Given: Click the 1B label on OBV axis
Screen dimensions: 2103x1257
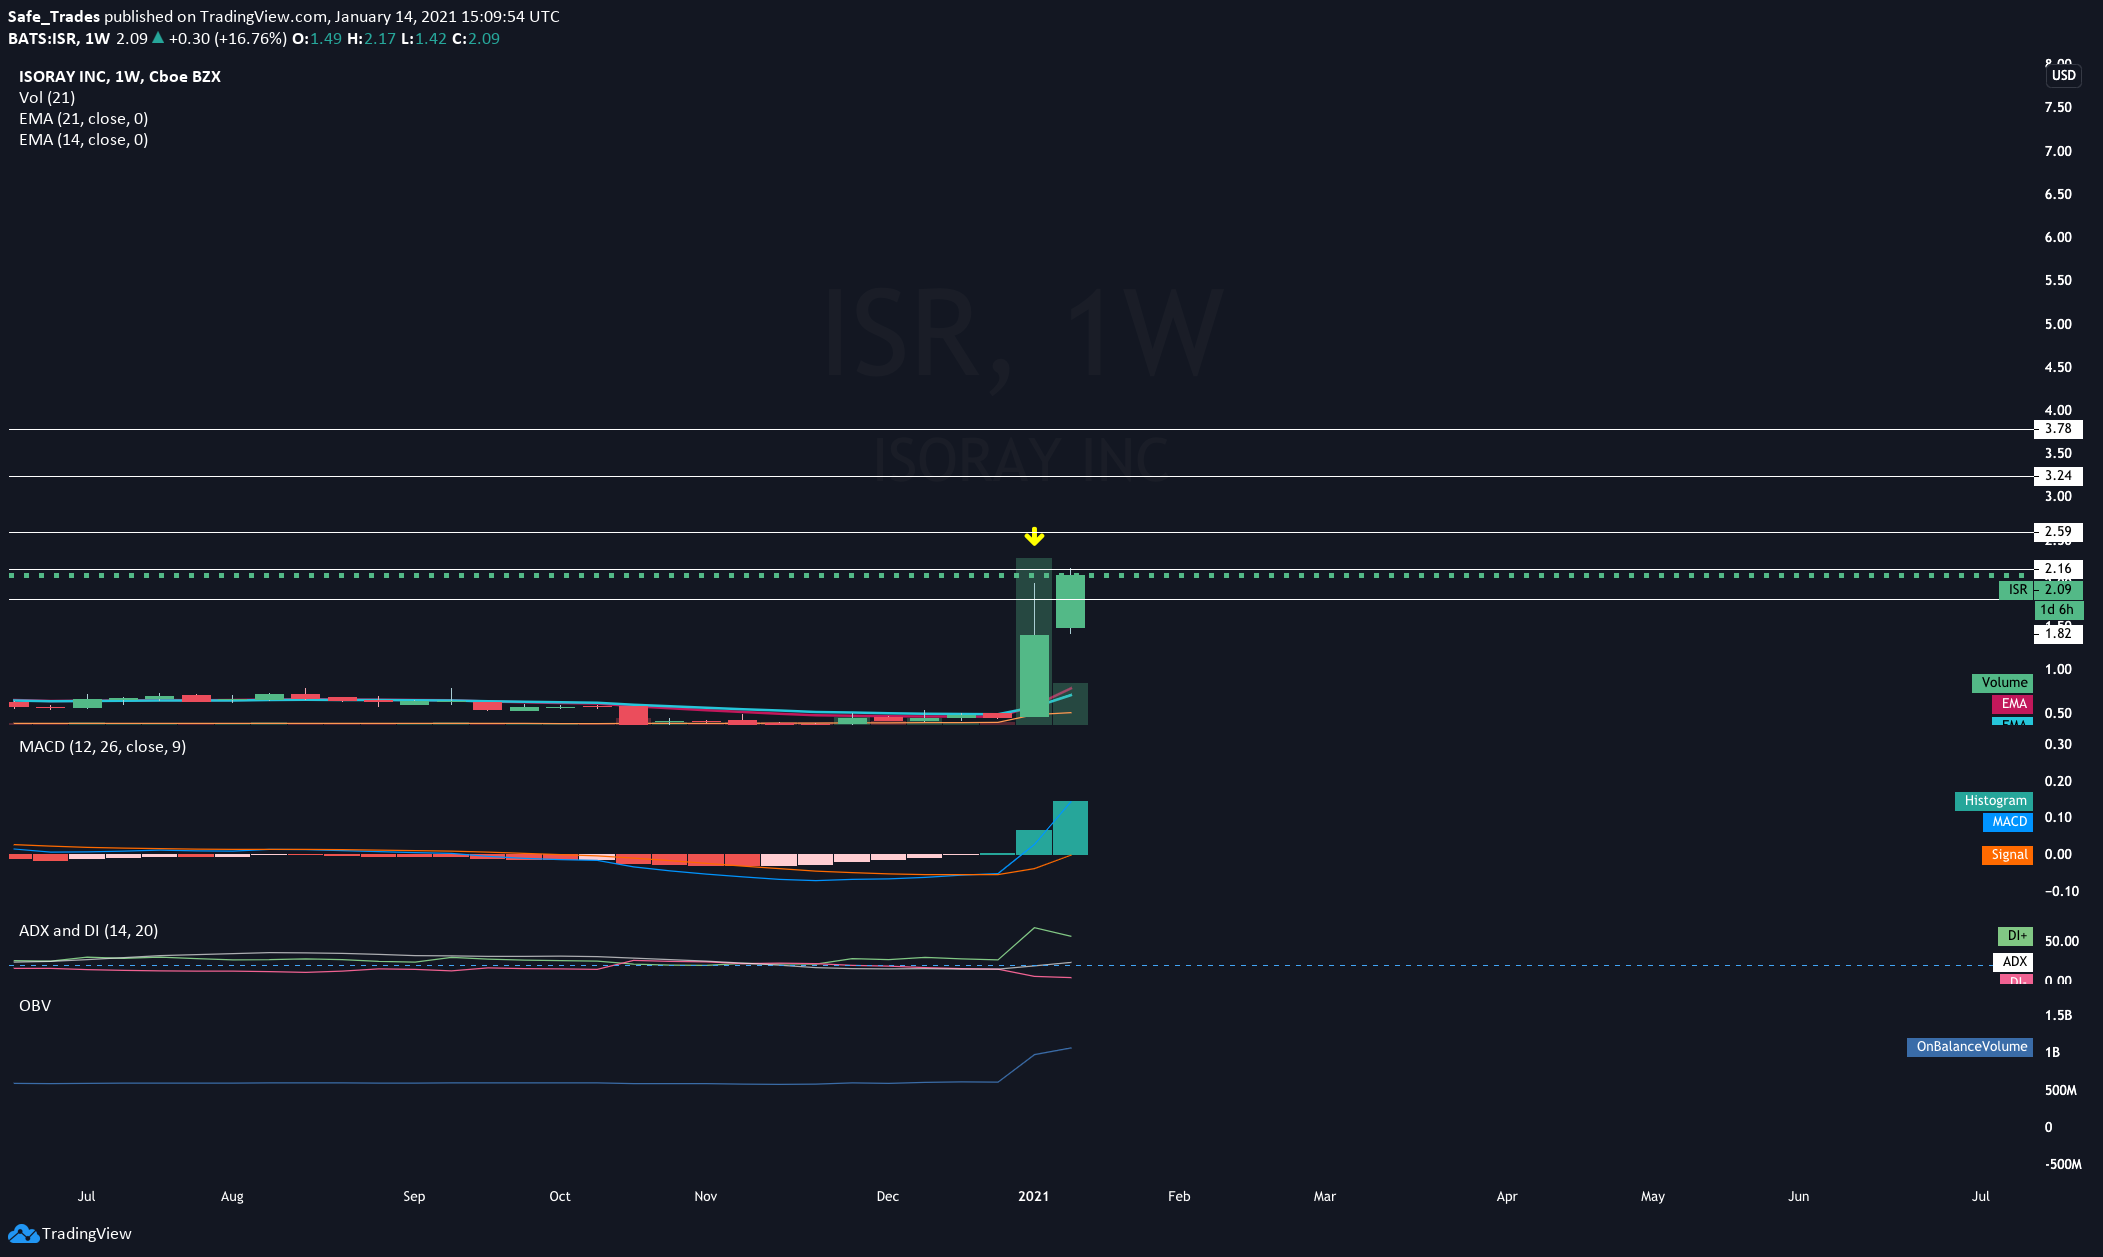Looking at the screenshot, I should 2052,1052.
